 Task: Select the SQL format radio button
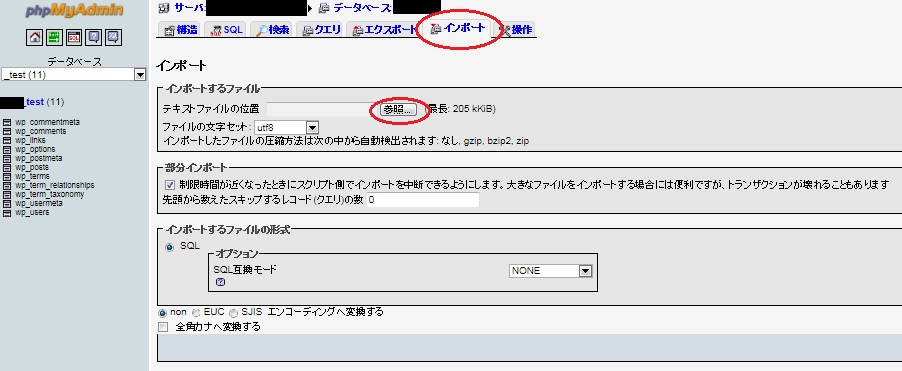click(x=170, y=247)
